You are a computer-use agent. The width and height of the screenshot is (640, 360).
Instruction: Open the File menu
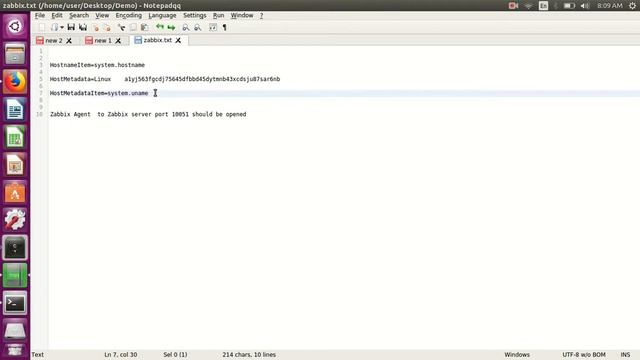pos(40,15)
